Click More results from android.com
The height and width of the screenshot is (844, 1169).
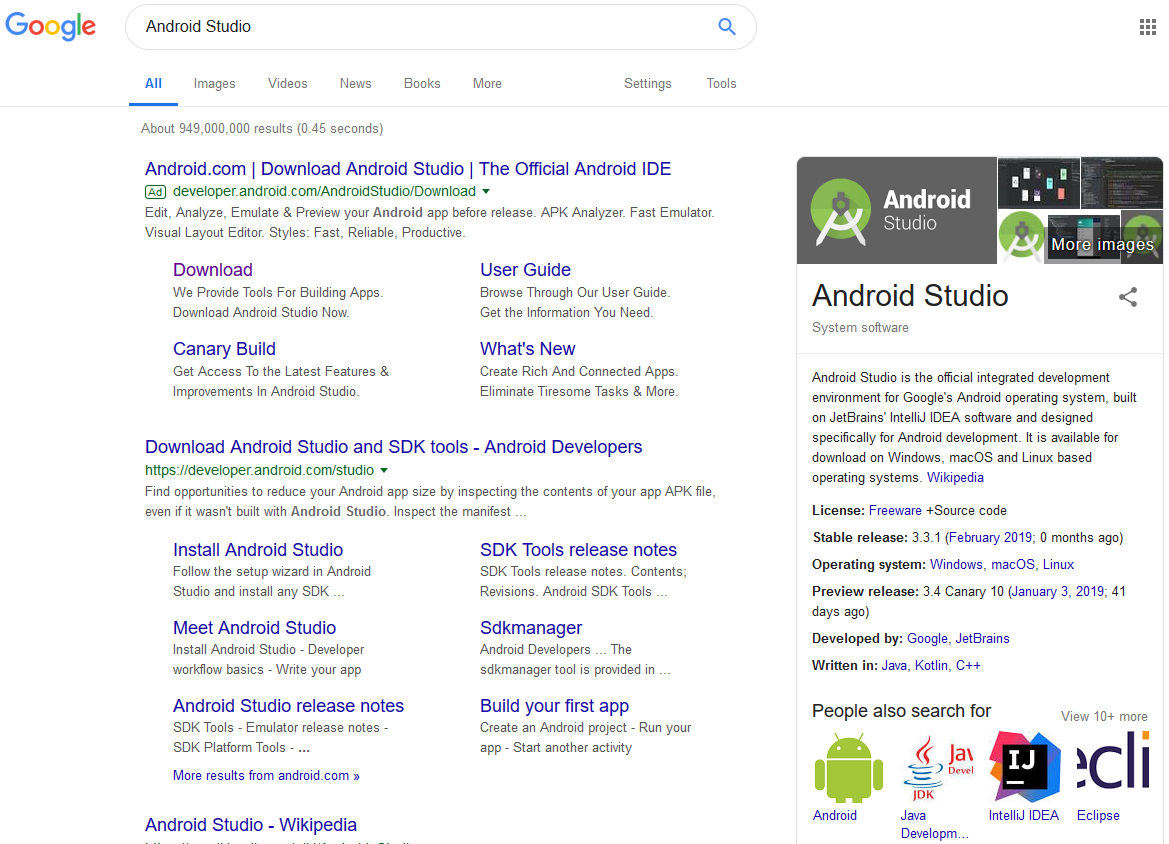click(266, 776)
